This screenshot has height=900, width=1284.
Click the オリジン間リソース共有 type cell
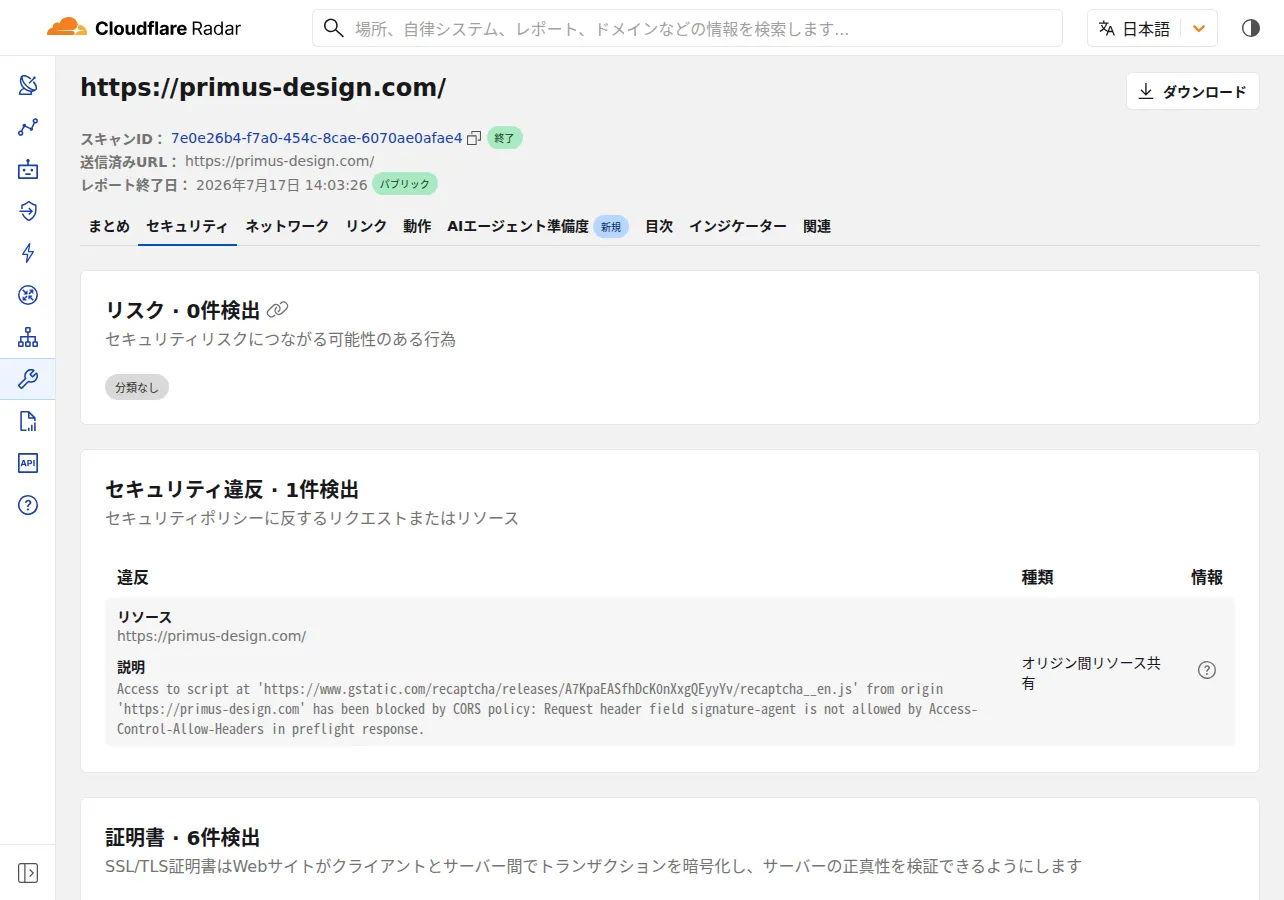click(1091, 673)
